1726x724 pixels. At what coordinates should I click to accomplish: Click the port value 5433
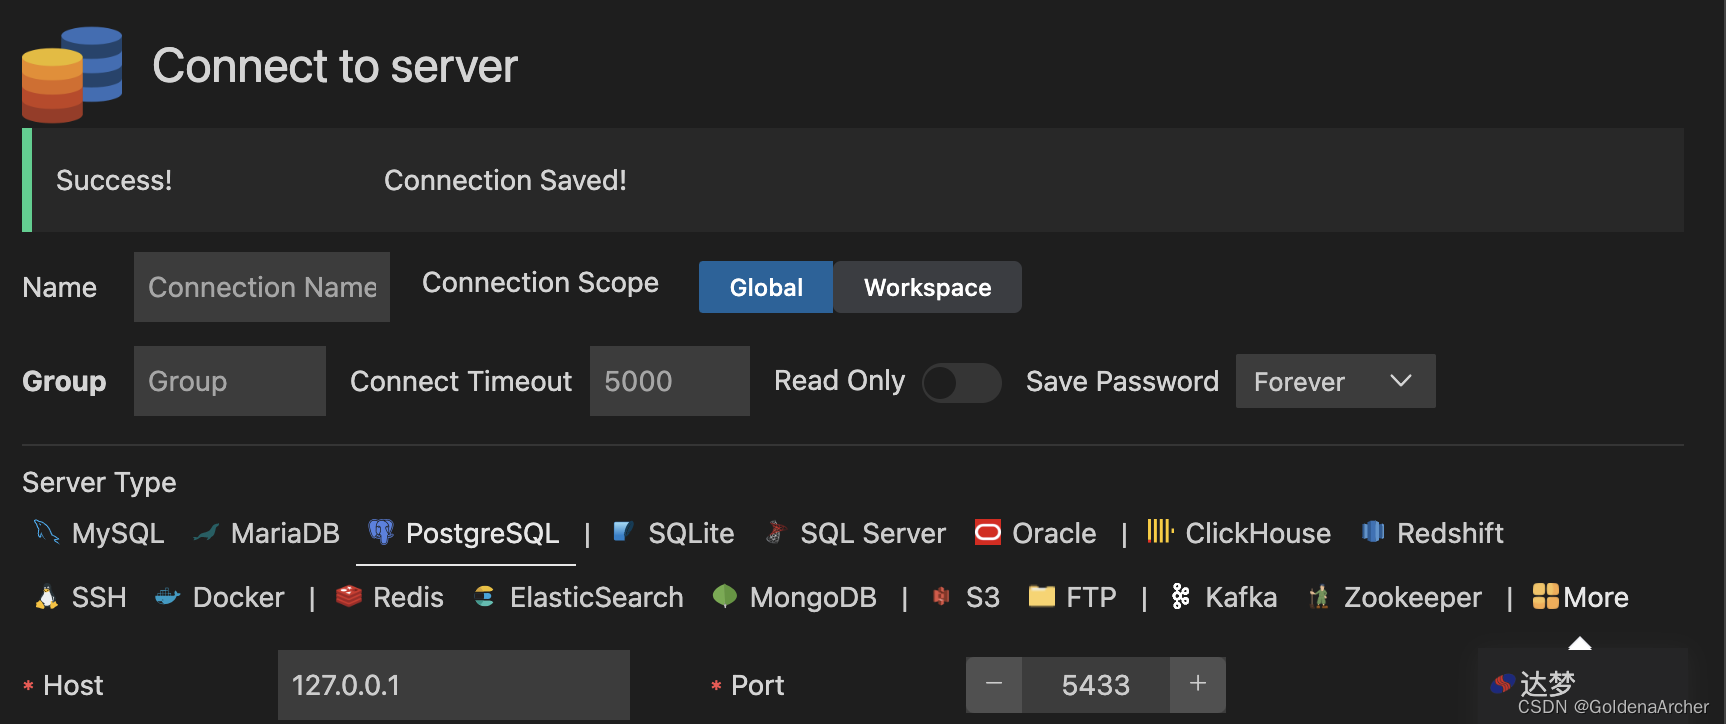pyautogui.click(x=1096, y=685)
